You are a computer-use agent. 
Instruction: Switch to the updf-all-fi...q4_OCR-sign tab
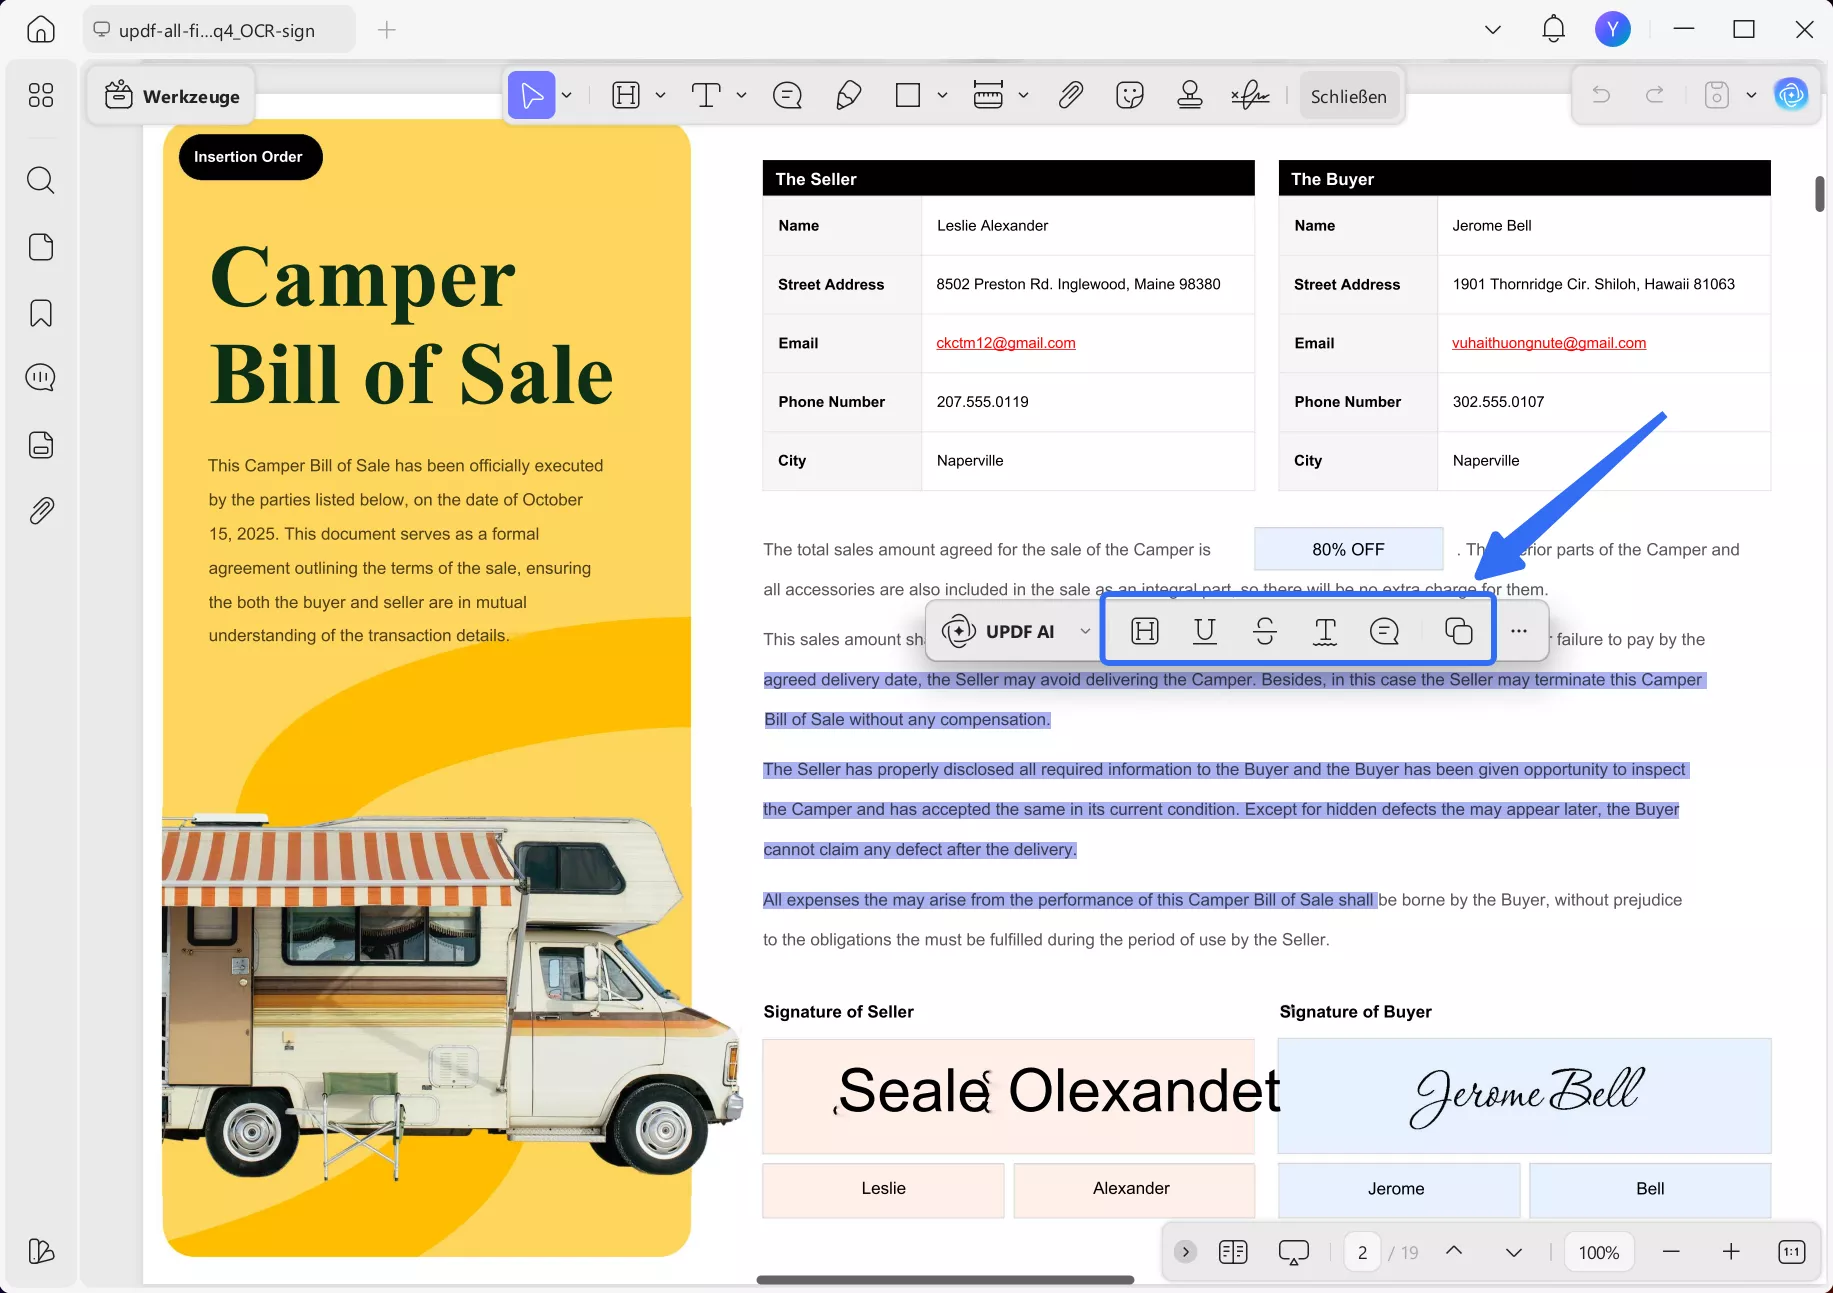(x=219, y=30)
